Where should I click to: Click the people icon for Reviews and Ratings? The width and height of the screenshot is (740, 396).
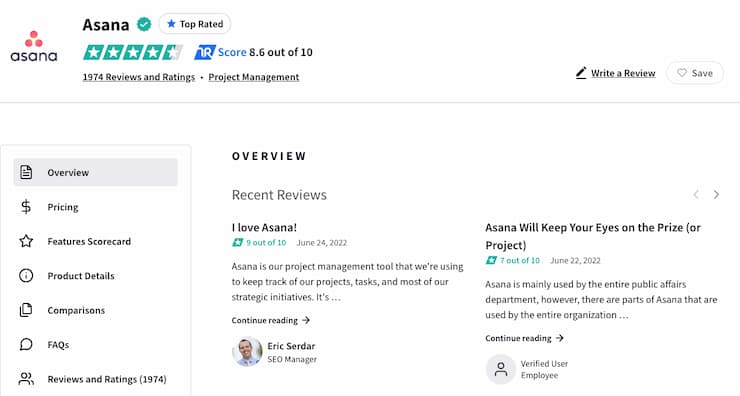26,379
